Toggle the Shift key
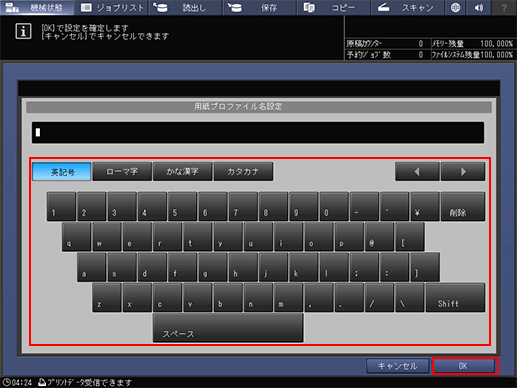The height and width of the screenshot is (388, 517). click(x=455, y=297)
